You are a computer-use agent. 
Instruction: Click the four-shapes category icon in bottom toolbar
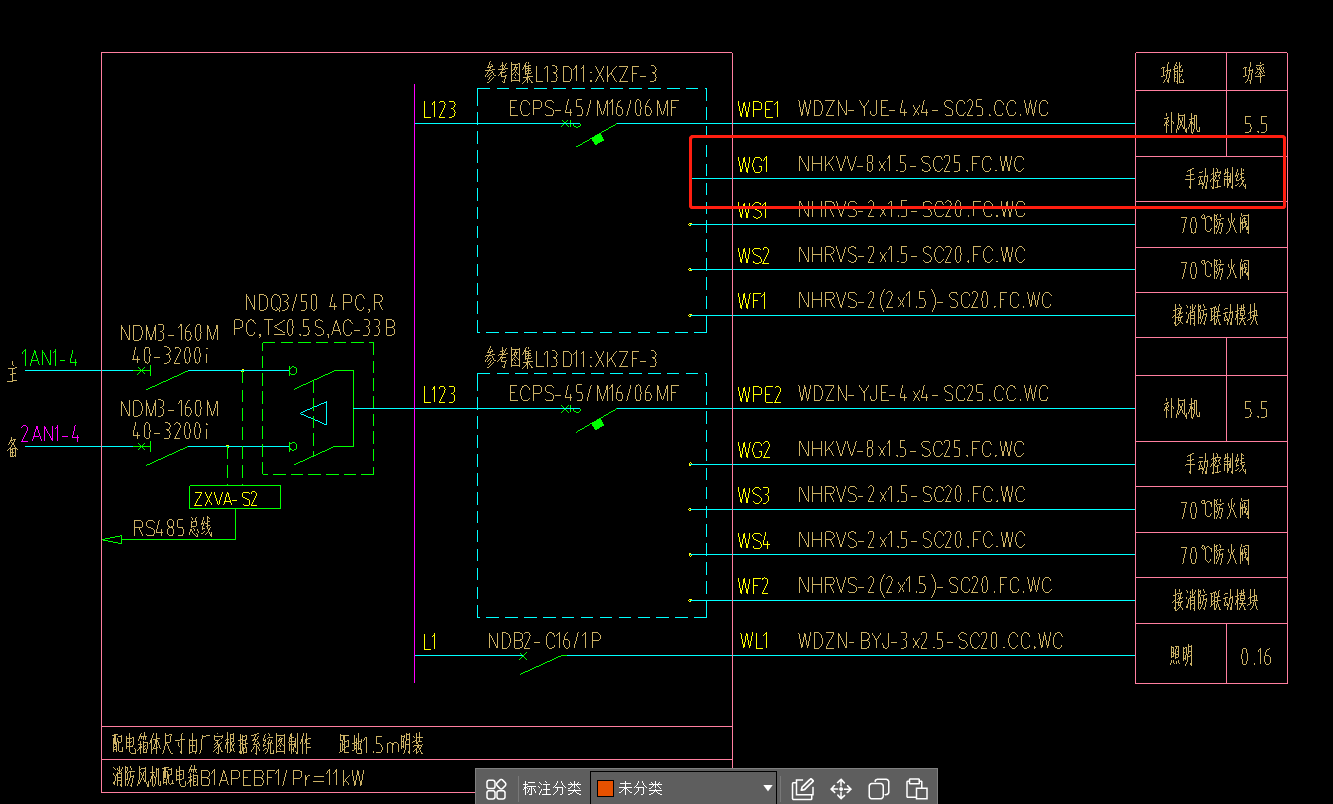496,789
